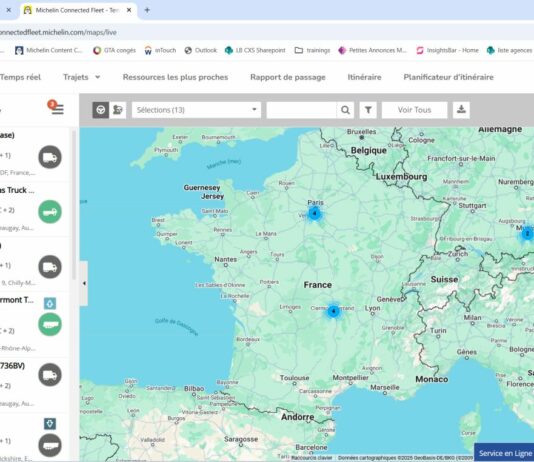Open the Outlook bookmark
Viewport: 534px width, 462px height.
[x=201, y=50]
